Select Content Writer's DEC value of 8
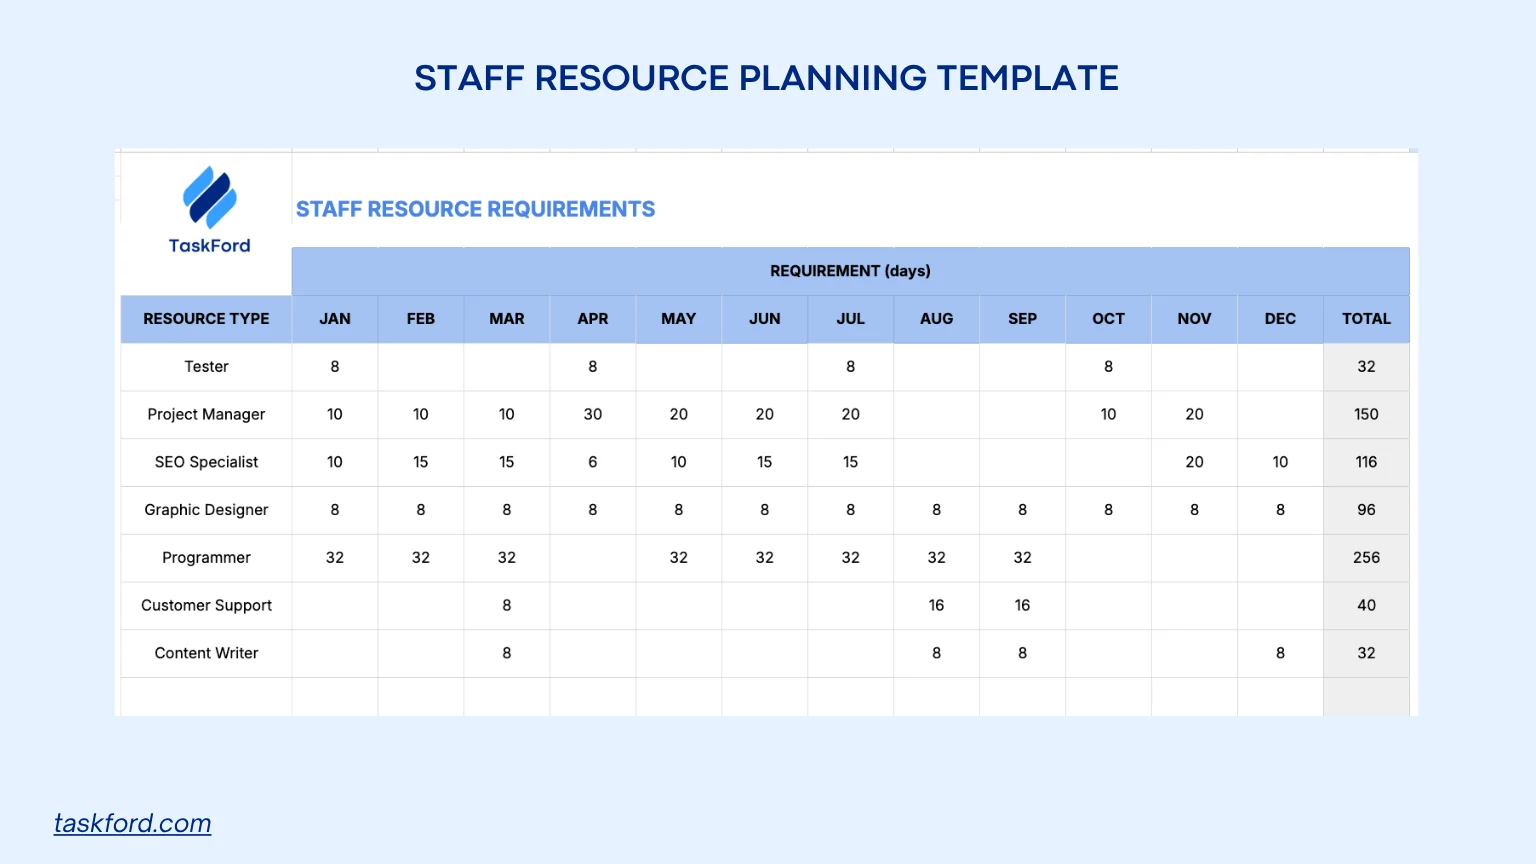The image size is (1536, 864). (1281, 653)
